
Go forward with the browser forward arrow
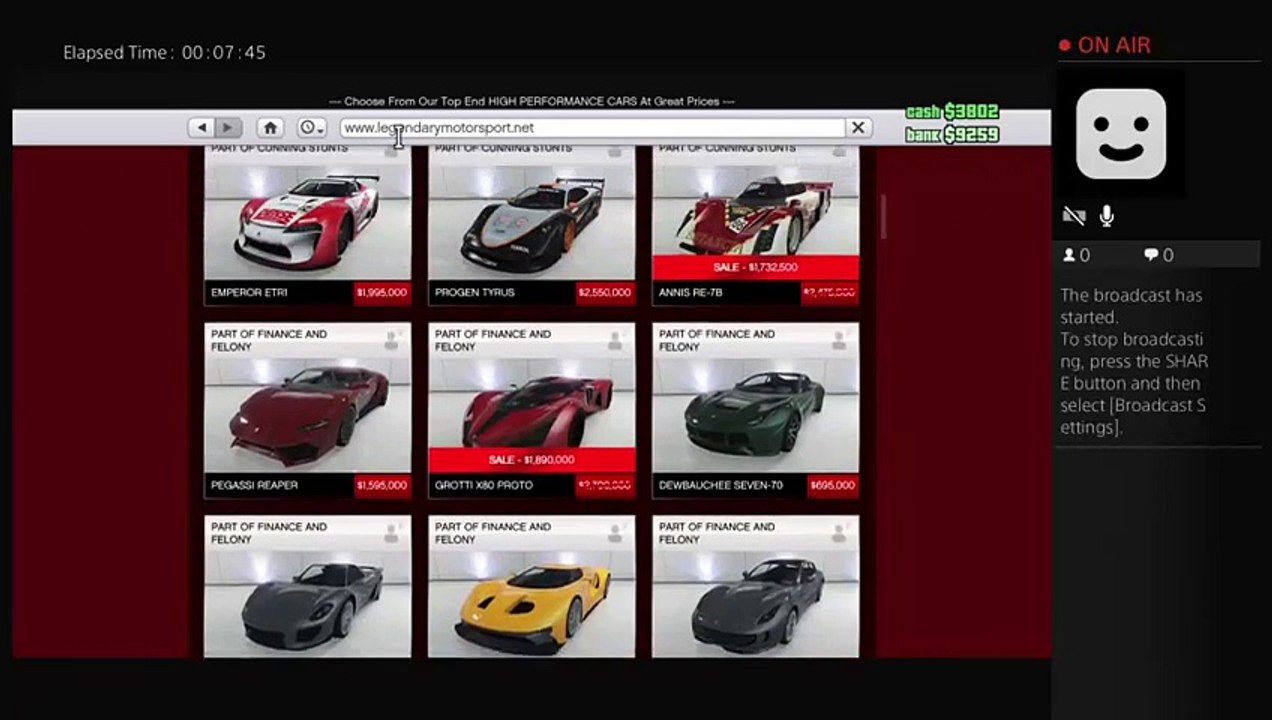pyautogui.click(x=228, y=128)
